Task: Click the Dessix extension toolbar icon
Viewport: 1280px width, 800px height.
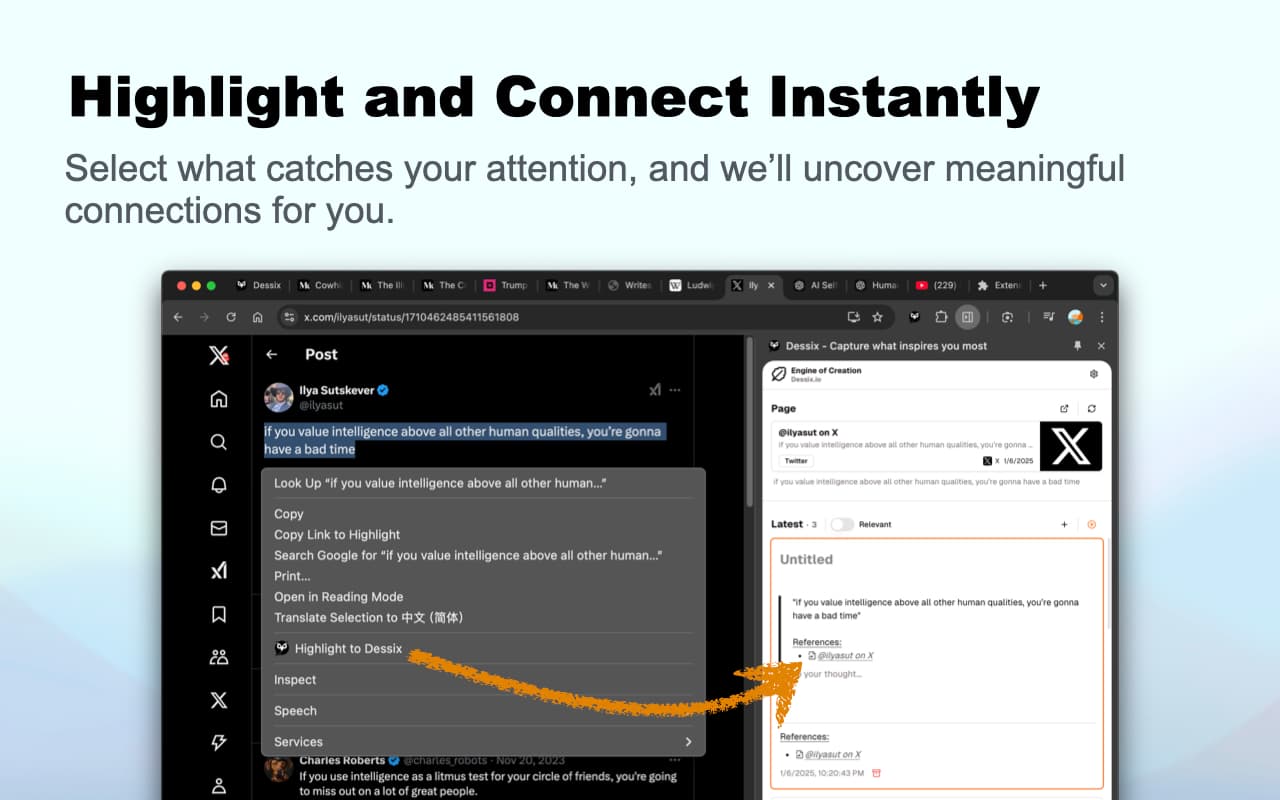Action: (x=914, y=317)
